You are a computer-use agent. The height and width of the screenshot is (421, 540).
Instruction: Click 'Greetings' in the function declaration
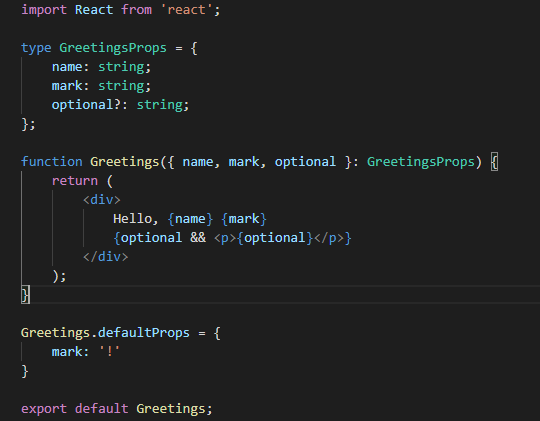point(124,162)
